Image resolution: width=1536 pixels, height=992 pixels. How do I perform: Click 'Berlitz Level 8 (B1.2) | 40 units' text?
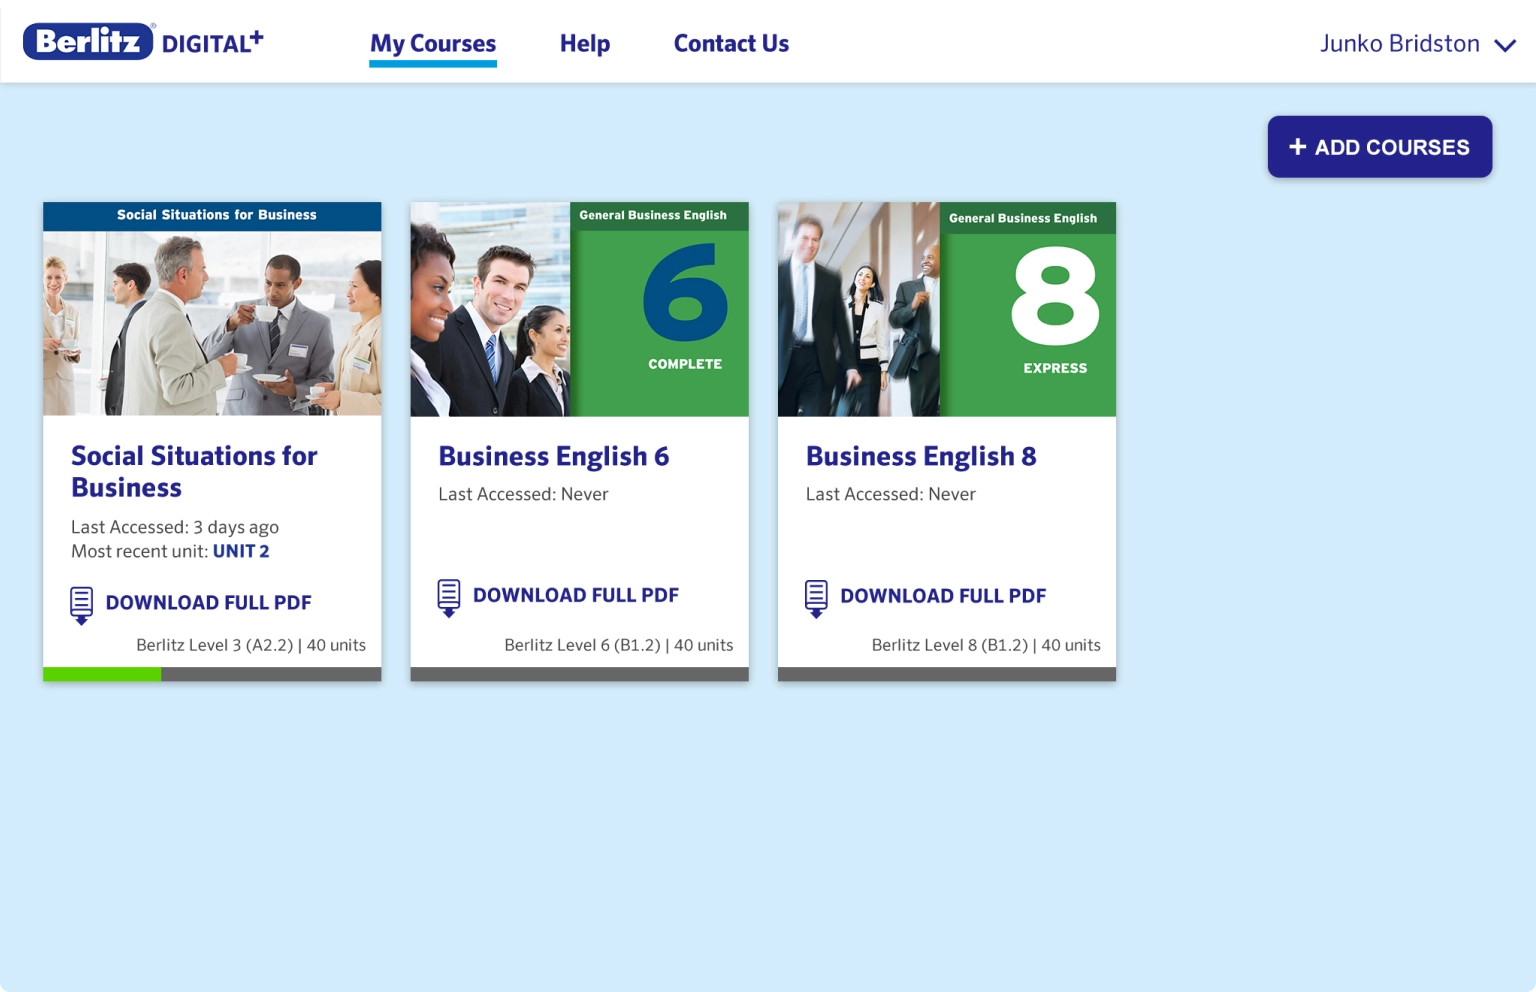[986, 645]
